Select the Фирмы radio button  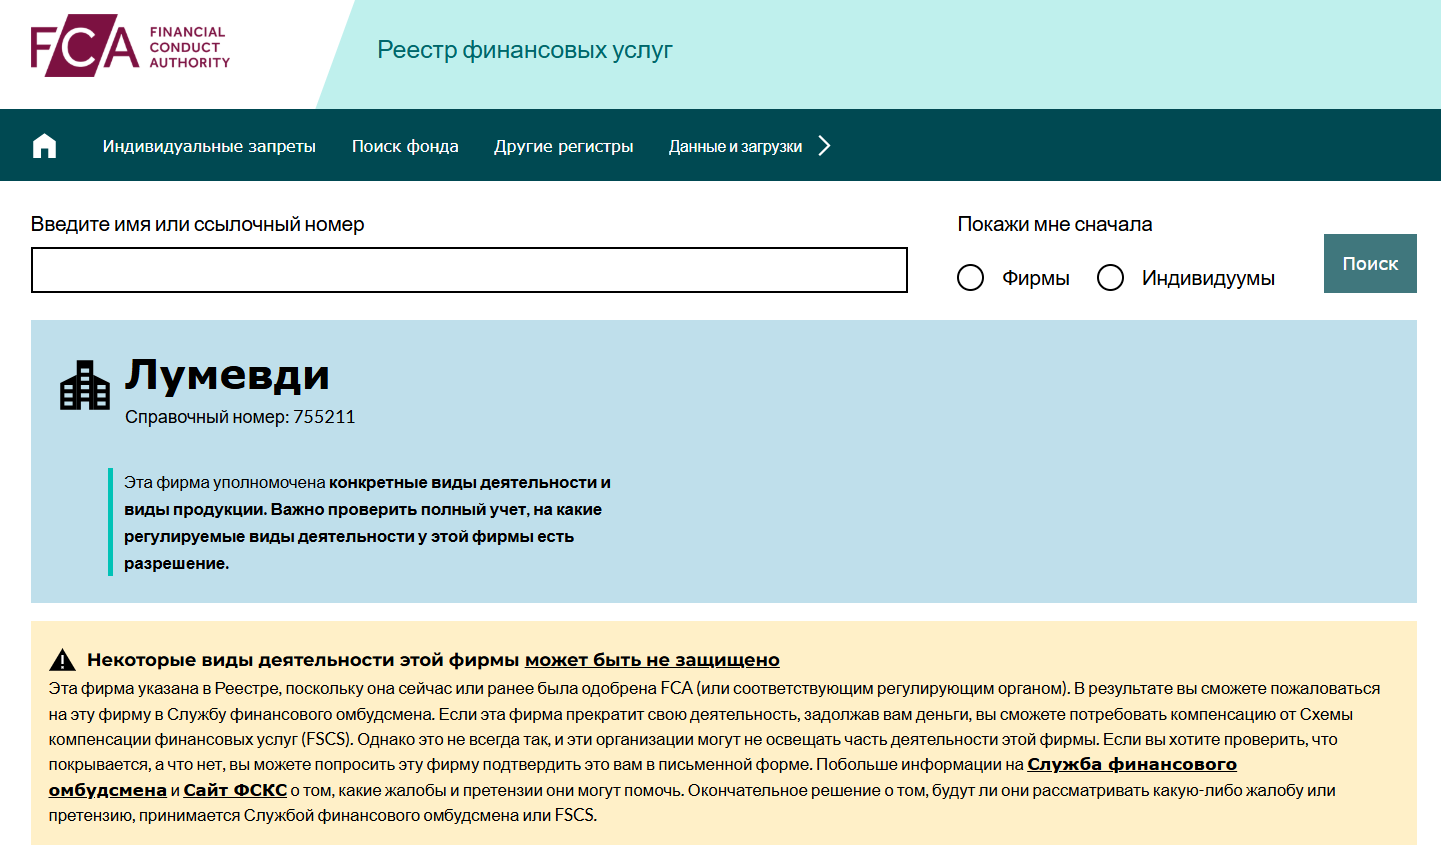(x=970, y=277)
